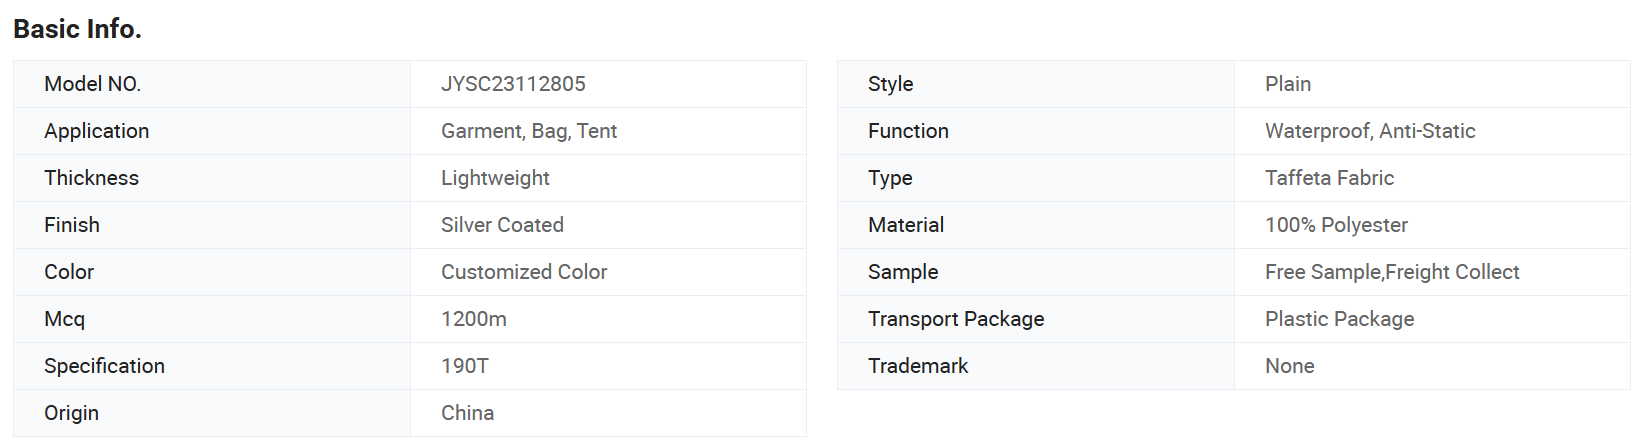Select the Plastic Package value

1339,319
